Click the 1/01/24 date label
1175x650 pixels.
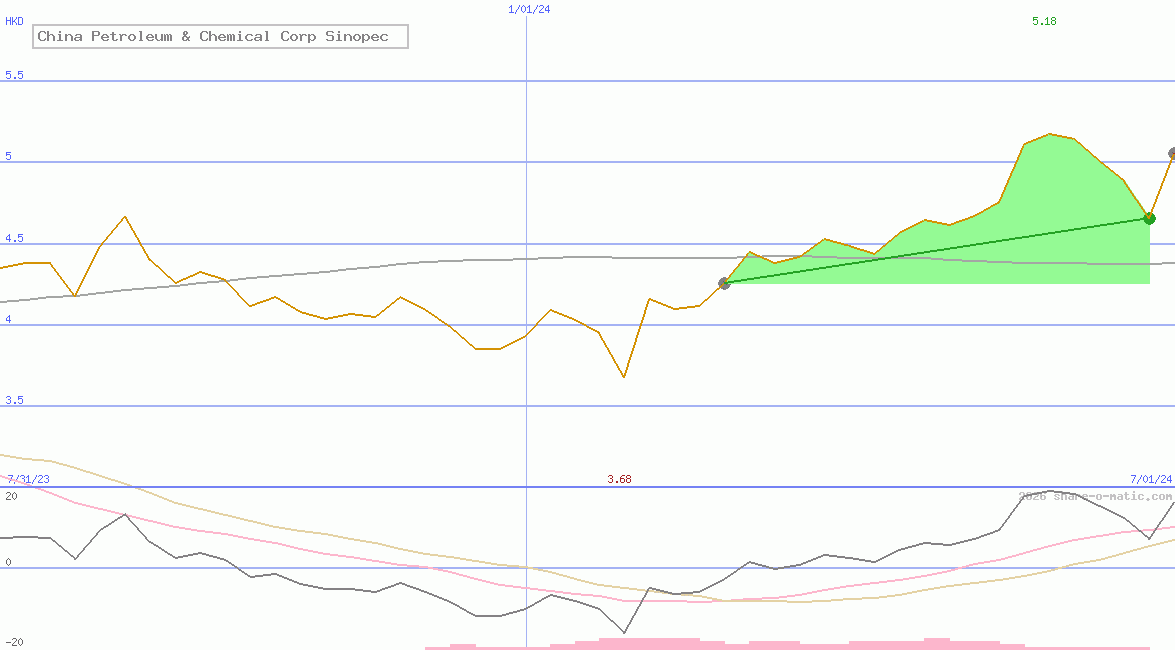click(529, 9)
